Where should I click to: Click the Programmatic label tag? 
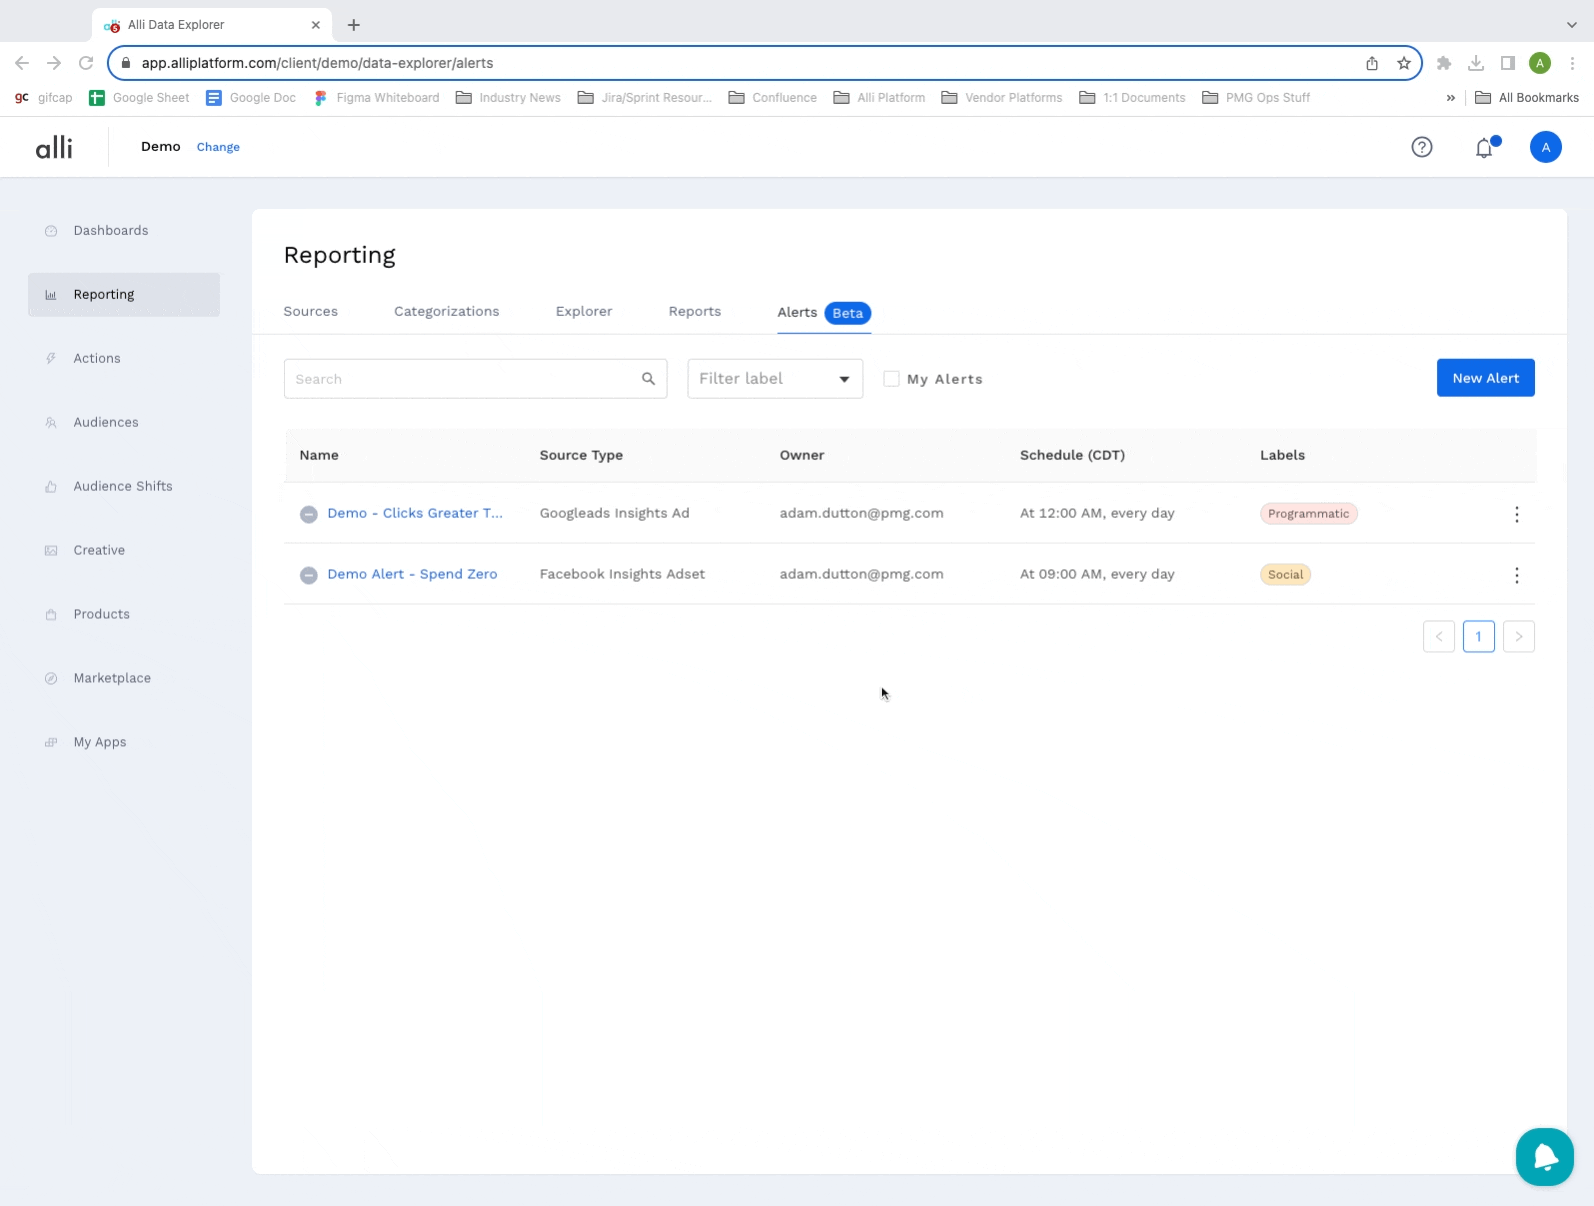coord(1308,514)
